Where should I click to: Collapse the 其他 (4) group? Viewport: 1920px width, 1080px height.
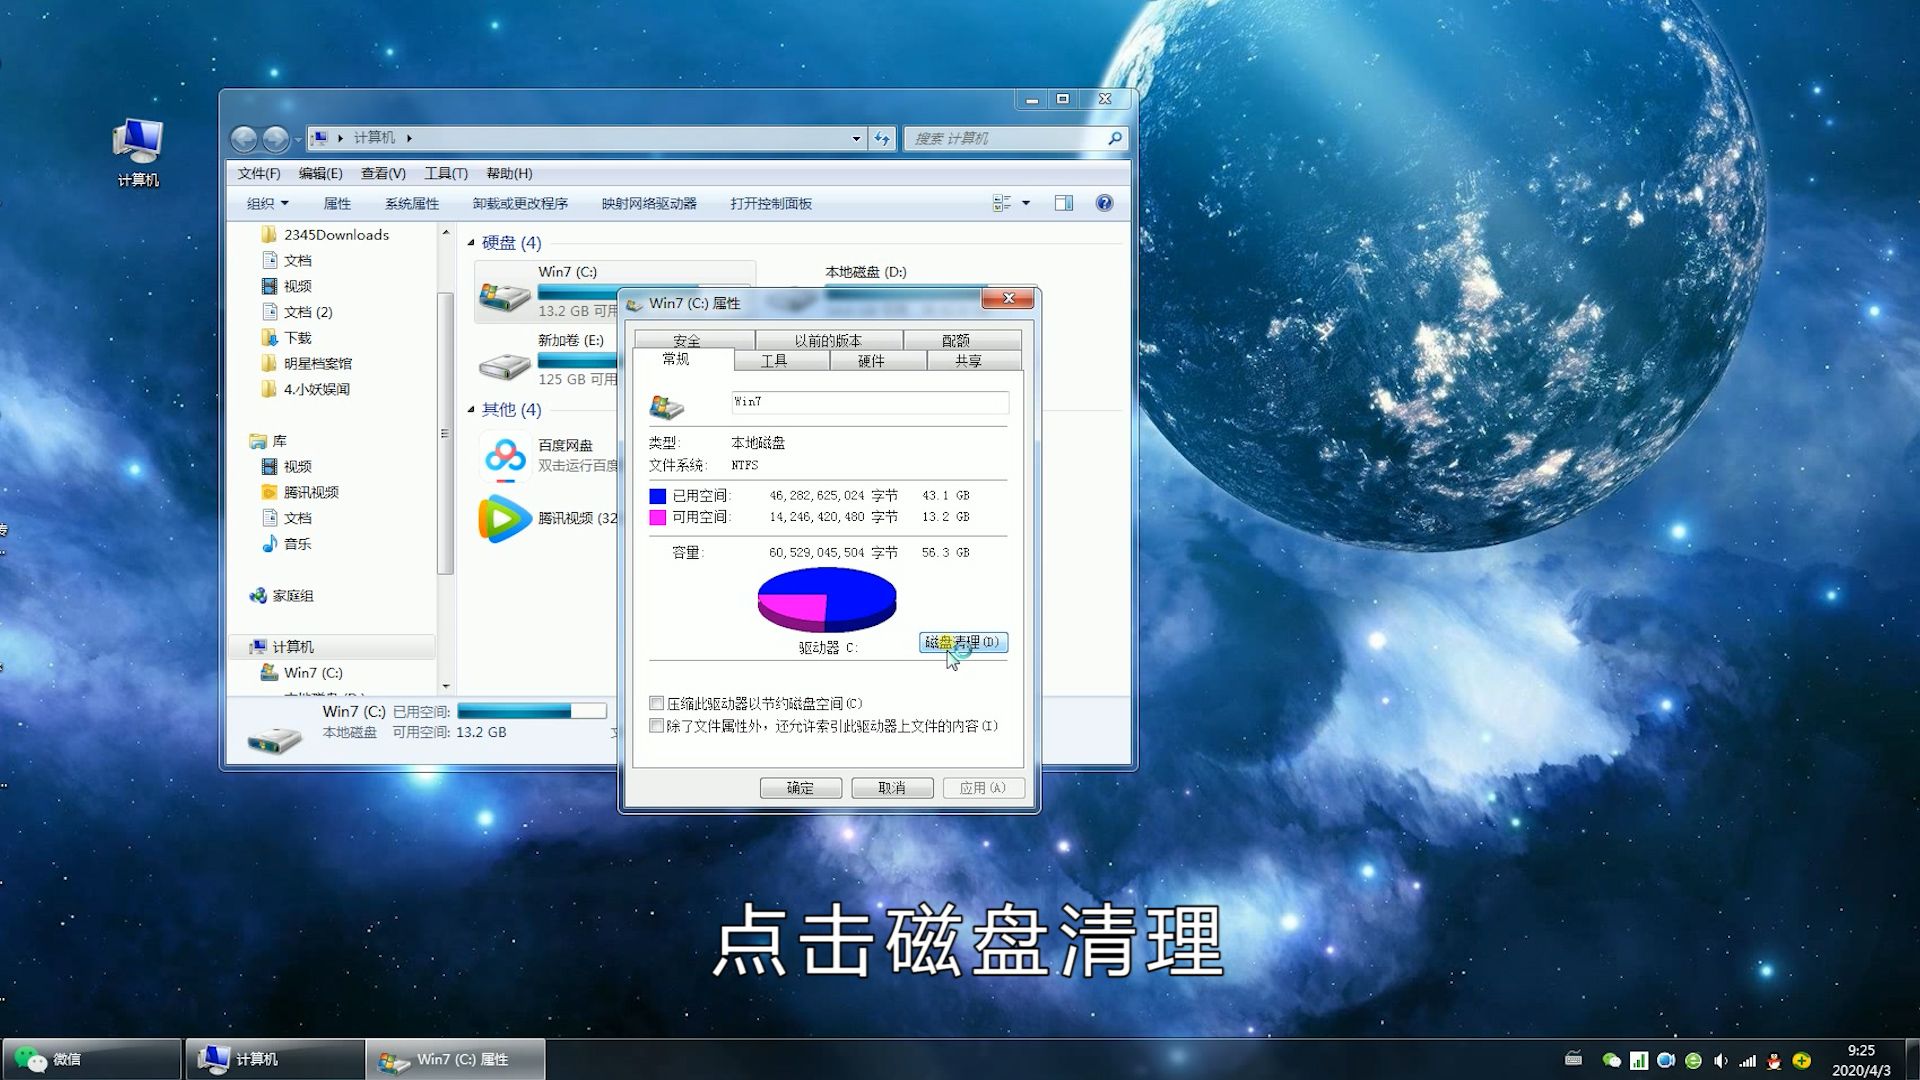click(x=471, y=409)
